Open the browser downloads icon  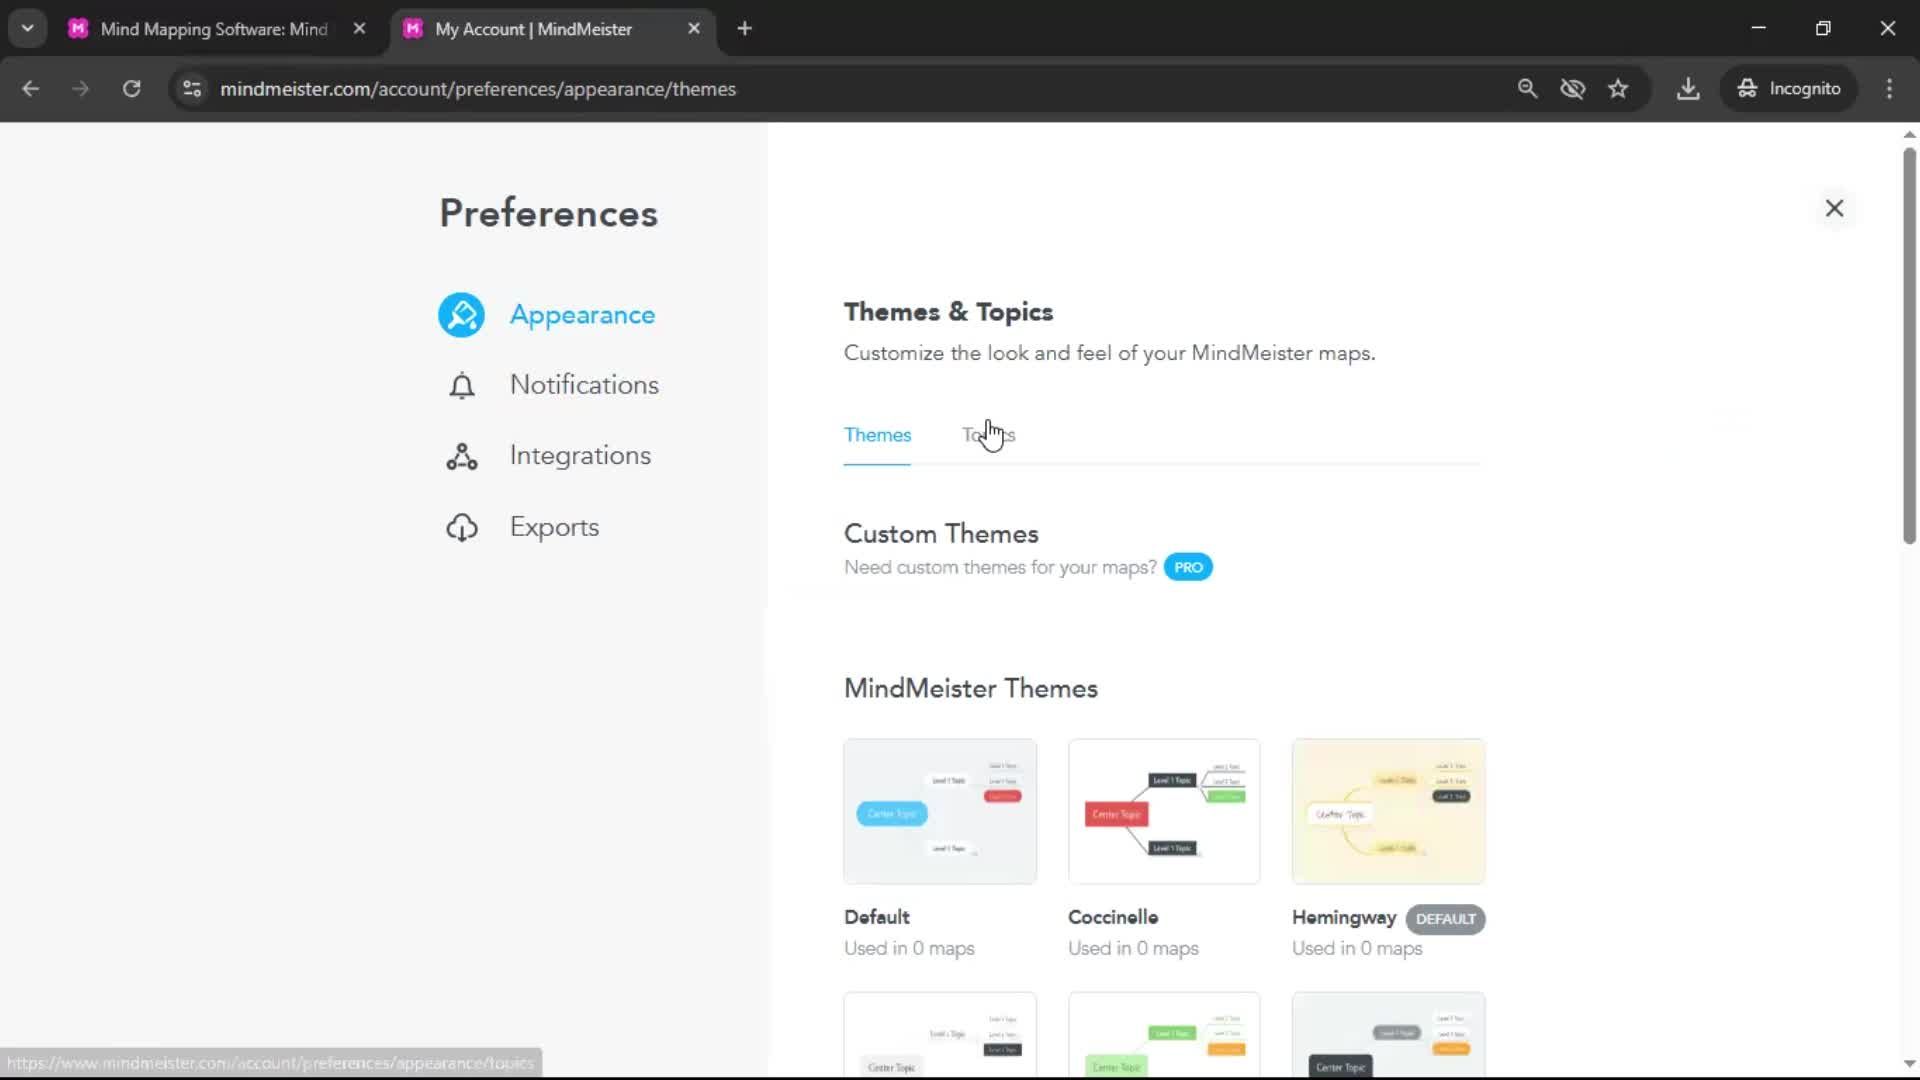pos(1688,89)
